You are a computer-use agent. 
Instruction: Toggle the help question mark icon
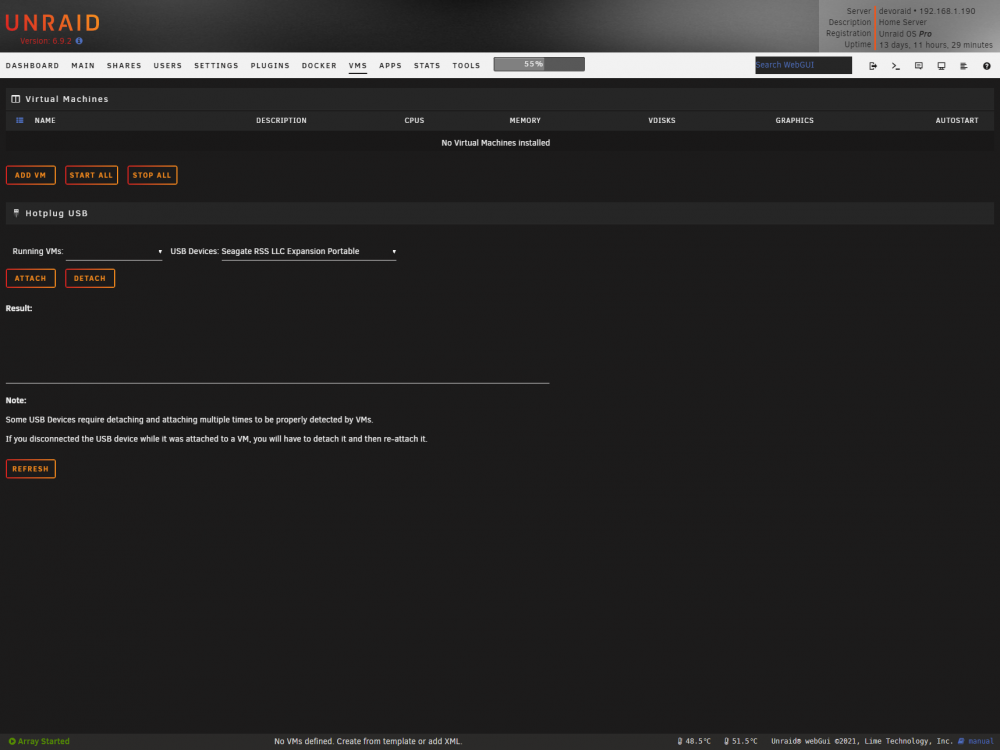pos(987,66)
